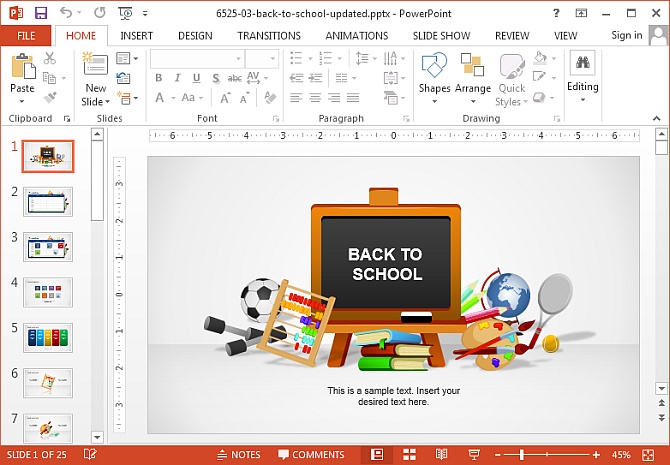670x465 pixels.
Task: Switch to the DESIGN tab
Action: click(195, 36)
